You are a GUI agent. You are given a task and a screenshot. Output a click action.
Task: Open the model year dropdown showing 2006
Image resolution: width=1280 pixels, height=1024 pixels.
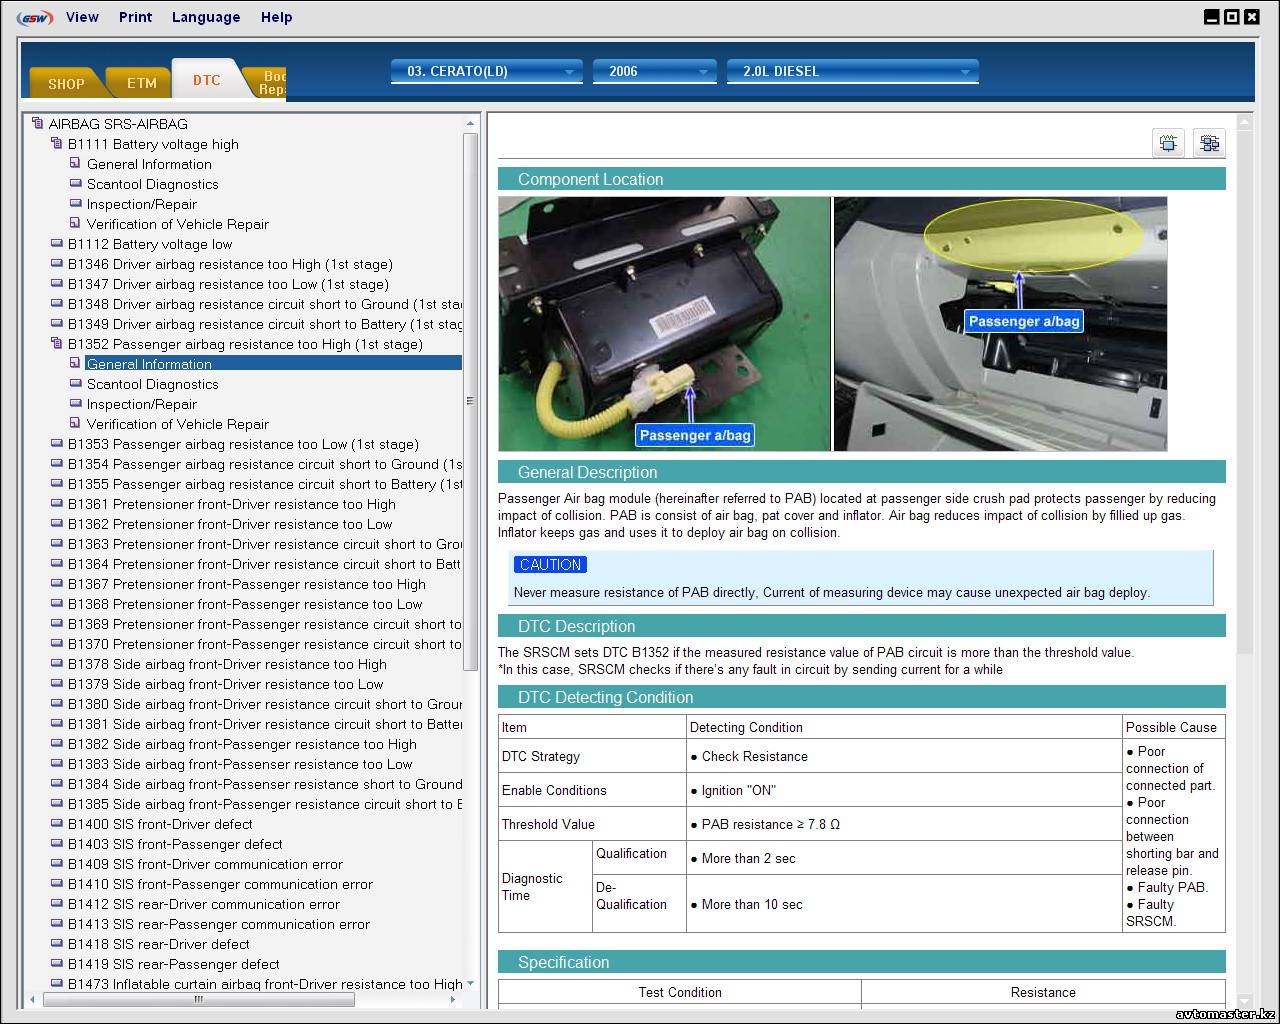coord(655,71)
